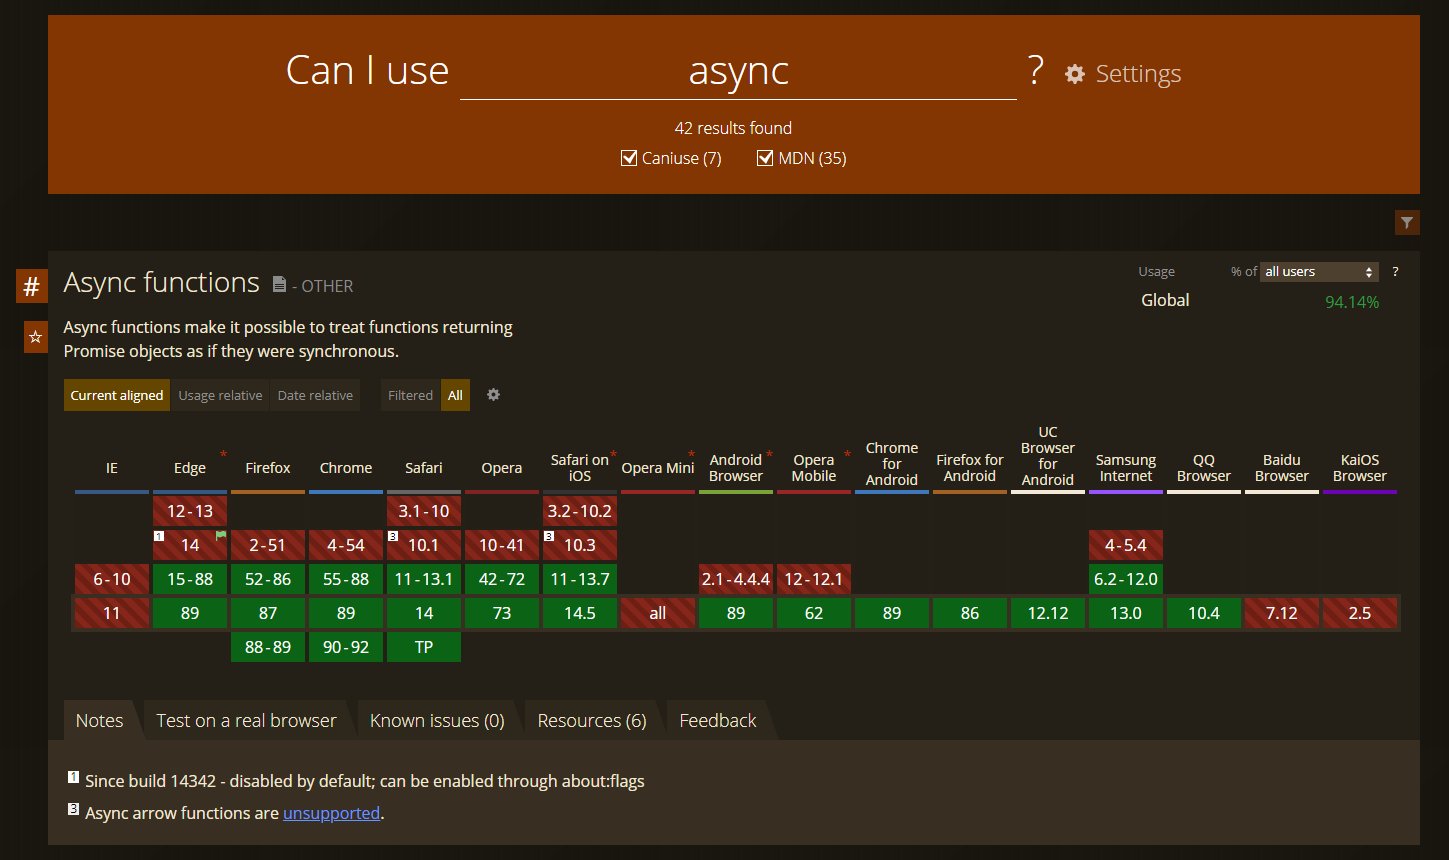Click the Edge browser column header
Viewport: 1449px width, 860px height.
point(190,468)
